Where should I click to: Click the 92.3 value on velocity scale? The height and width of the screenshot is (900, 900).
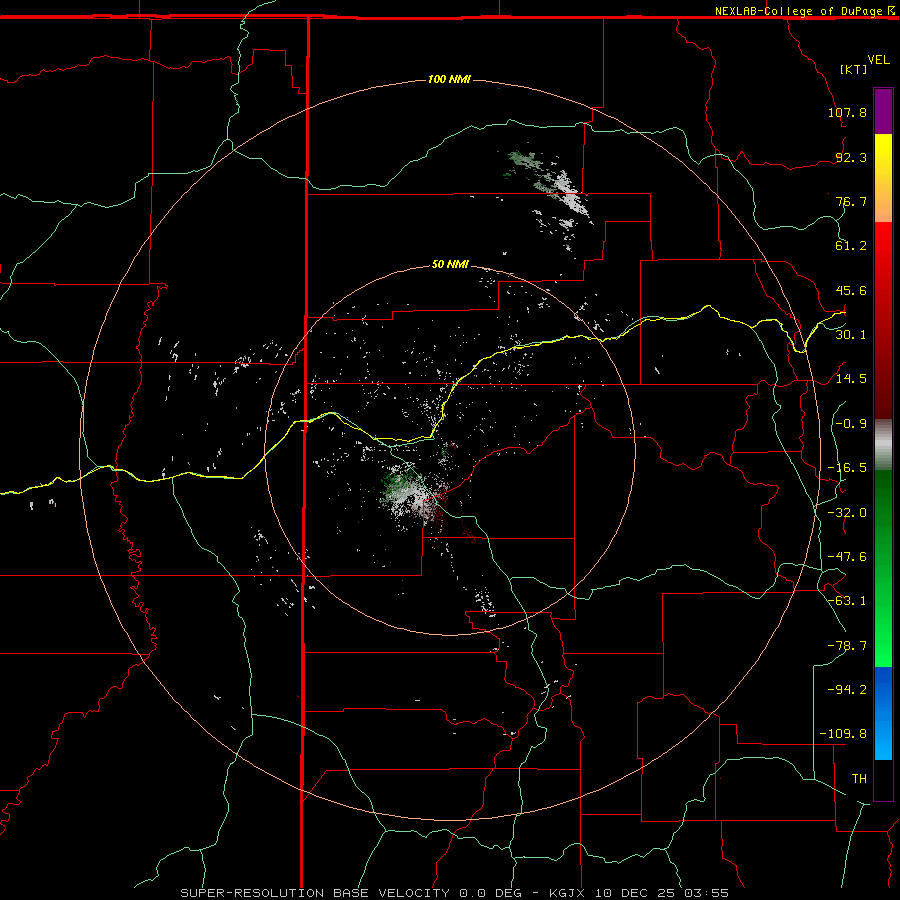[x=851, y=157]
